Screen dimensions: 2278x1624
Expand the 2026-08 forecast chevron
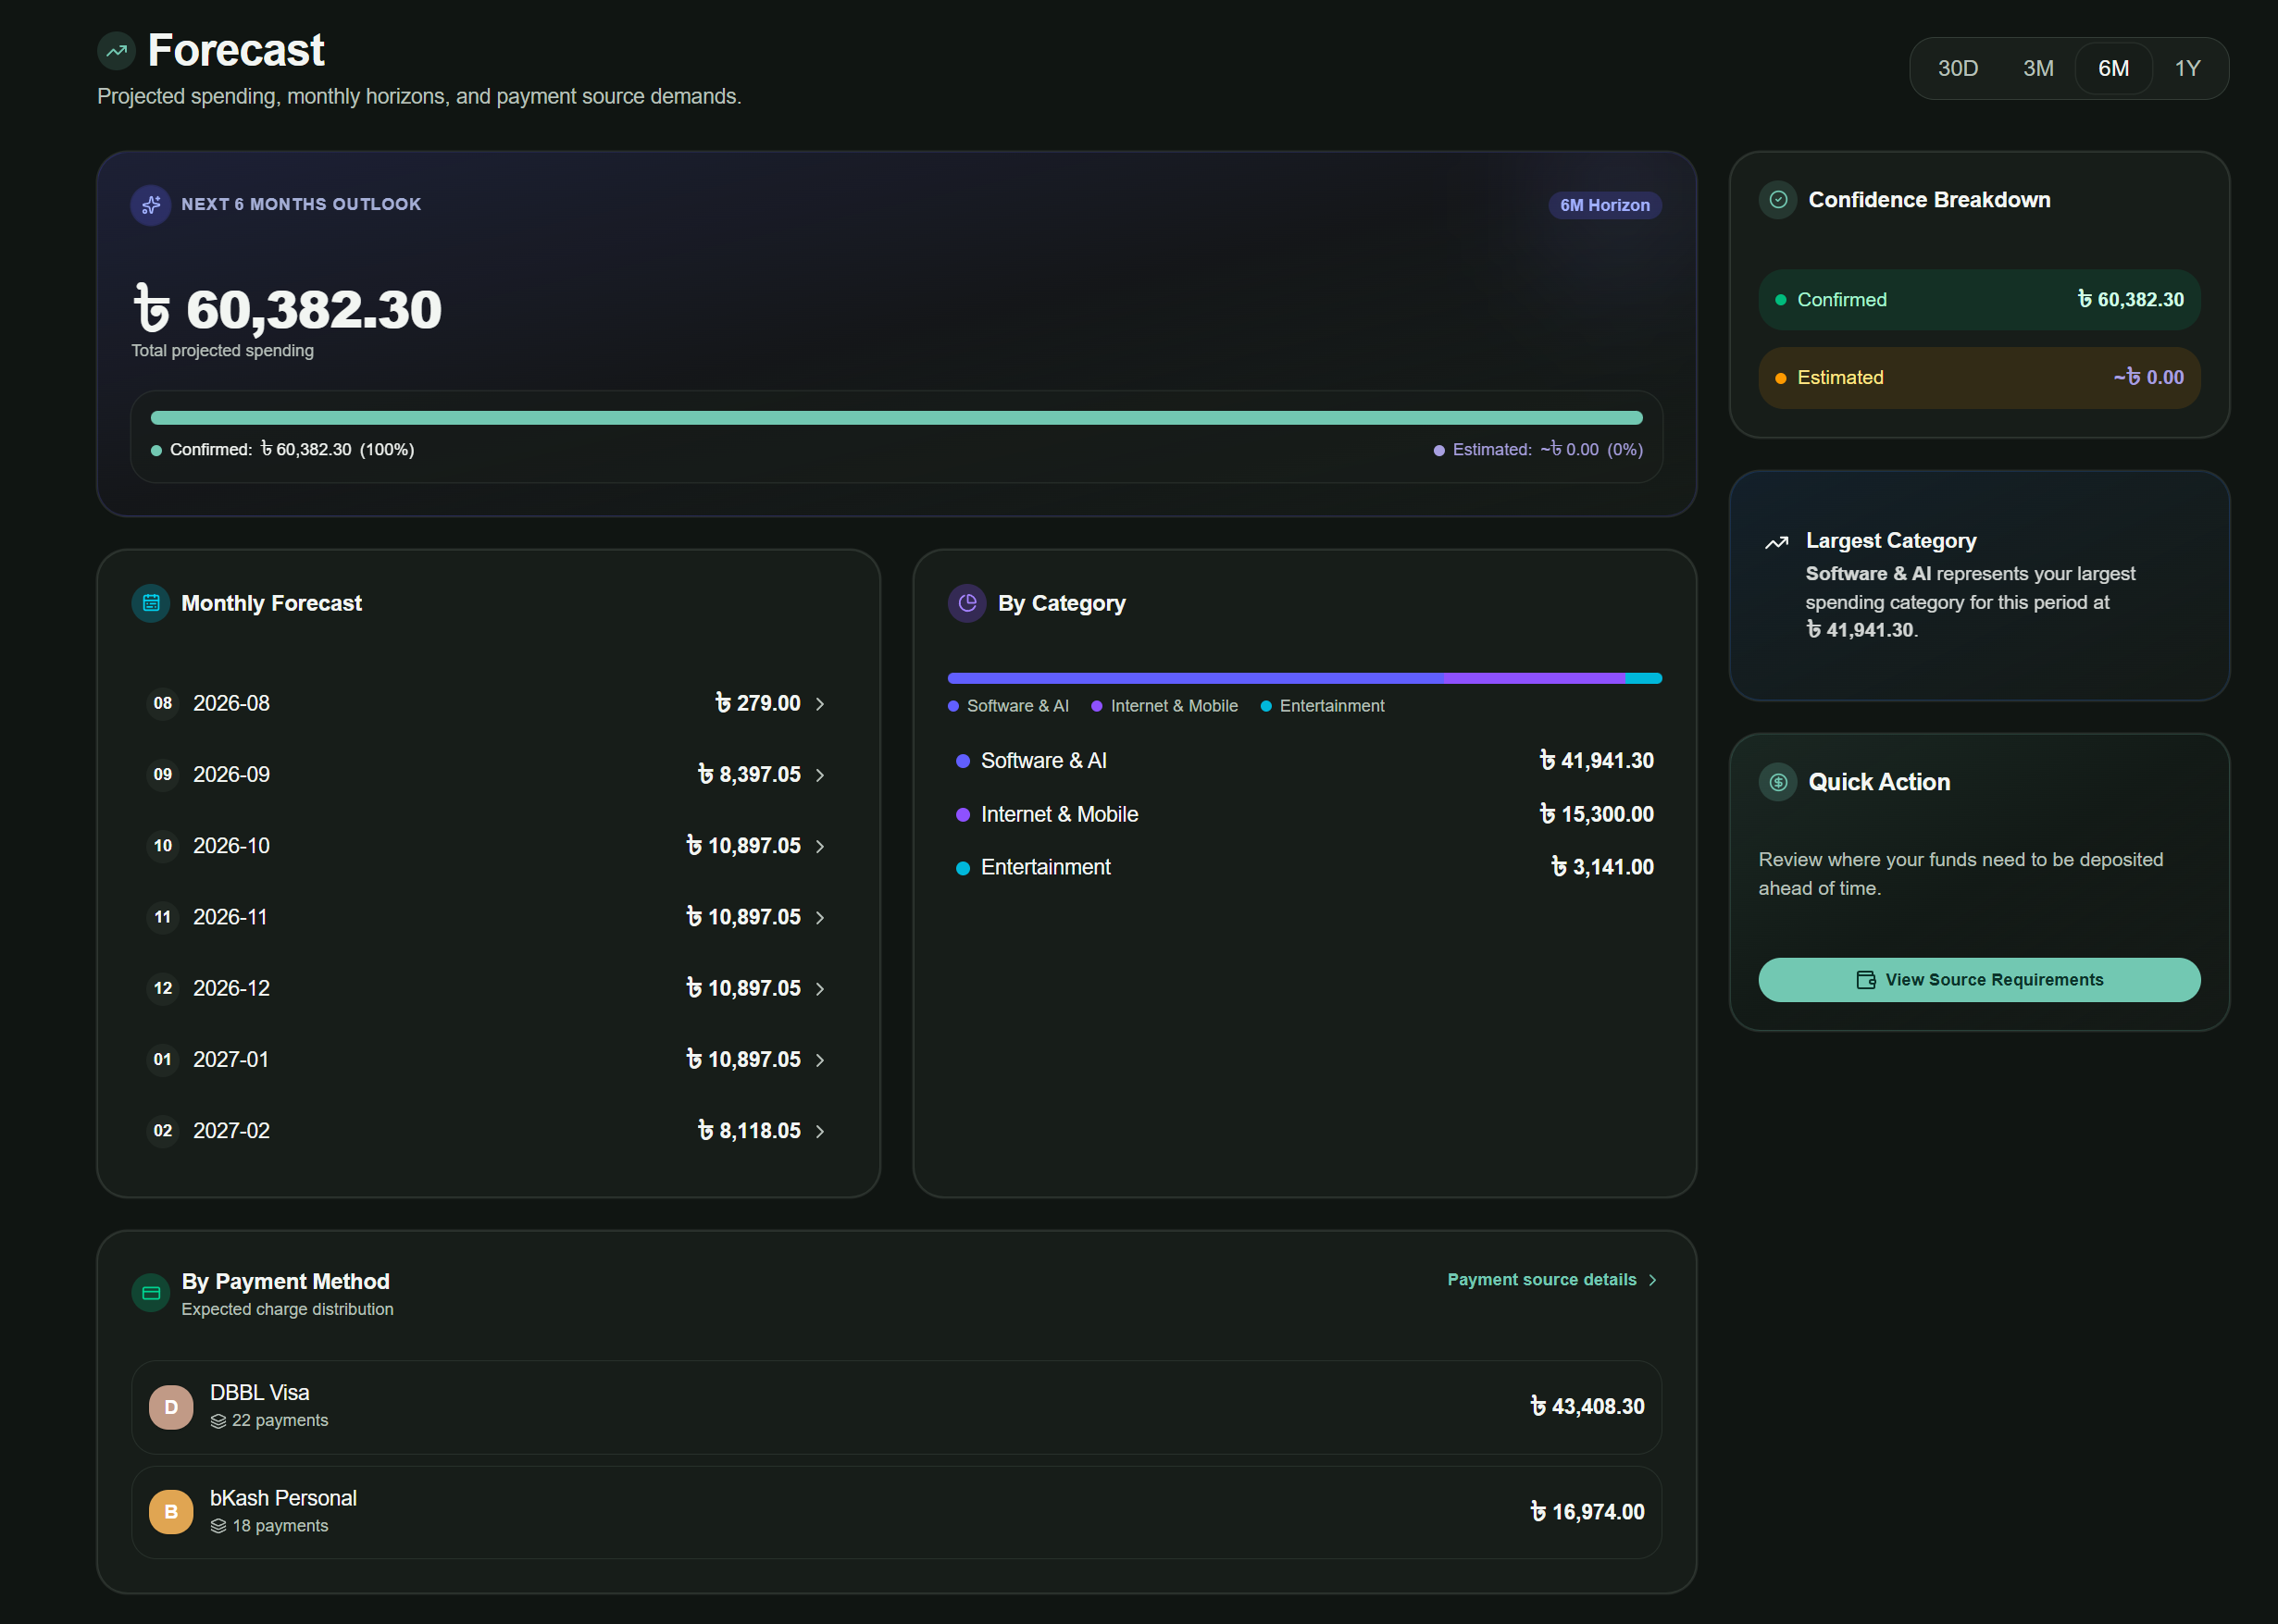tap(820, 704)
